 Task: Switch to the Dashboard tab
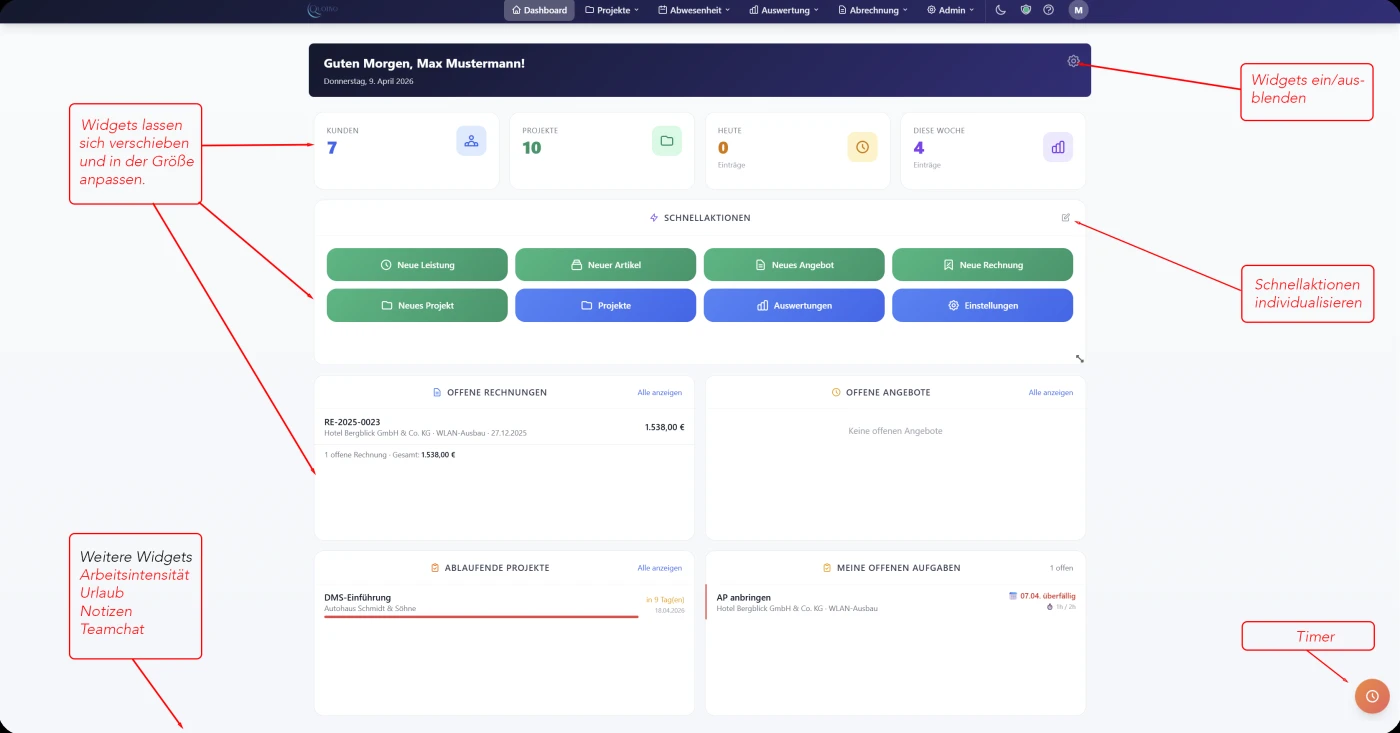[538, 11]
